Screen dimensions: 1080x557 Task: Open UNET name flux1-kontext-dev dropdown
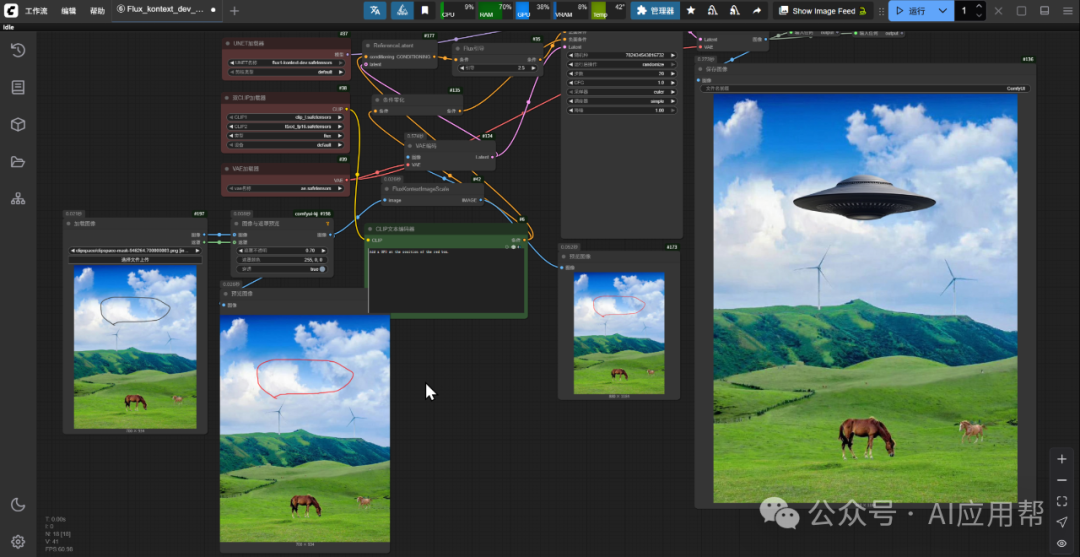[286, 62]
